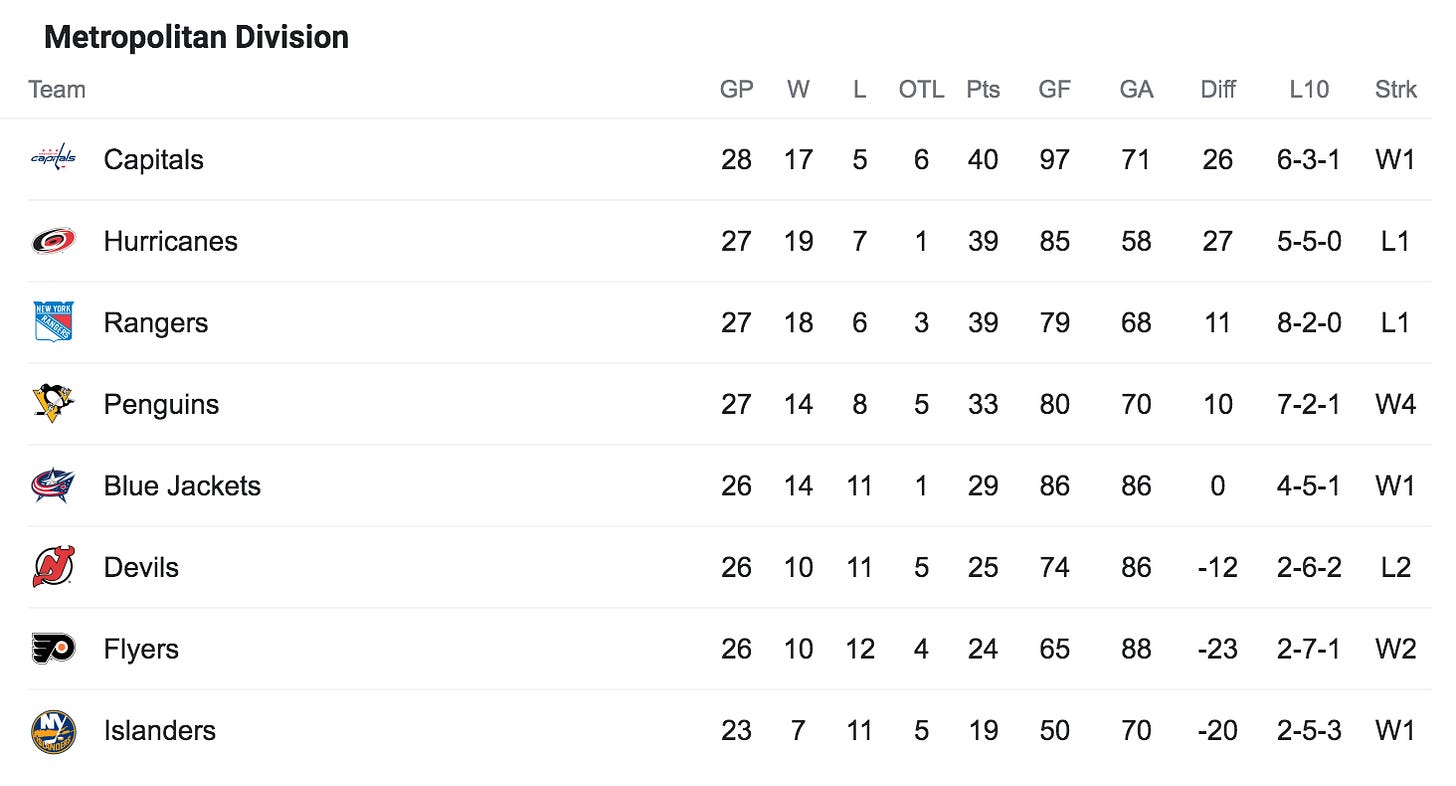Image resolution: width=1456 pixels, height=786 pixels.
Task: Click the Flyers team logo
Action: (x=53, y=649)
